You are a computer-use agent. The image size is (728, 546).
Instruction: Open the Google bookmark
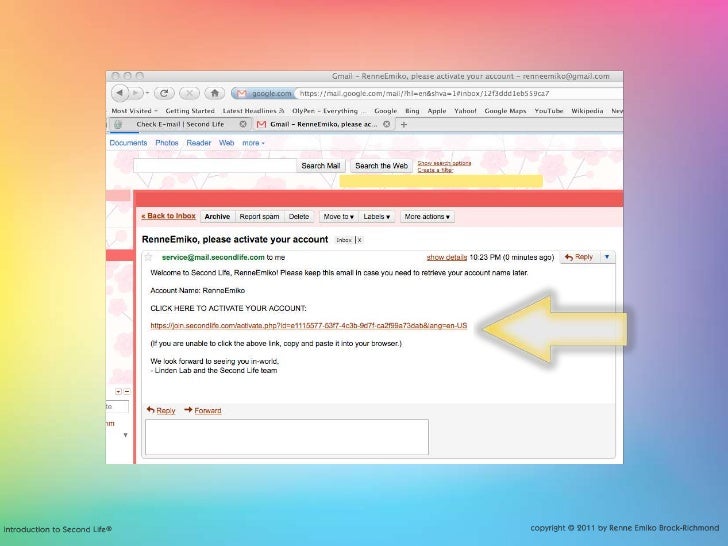click(385, 111)
